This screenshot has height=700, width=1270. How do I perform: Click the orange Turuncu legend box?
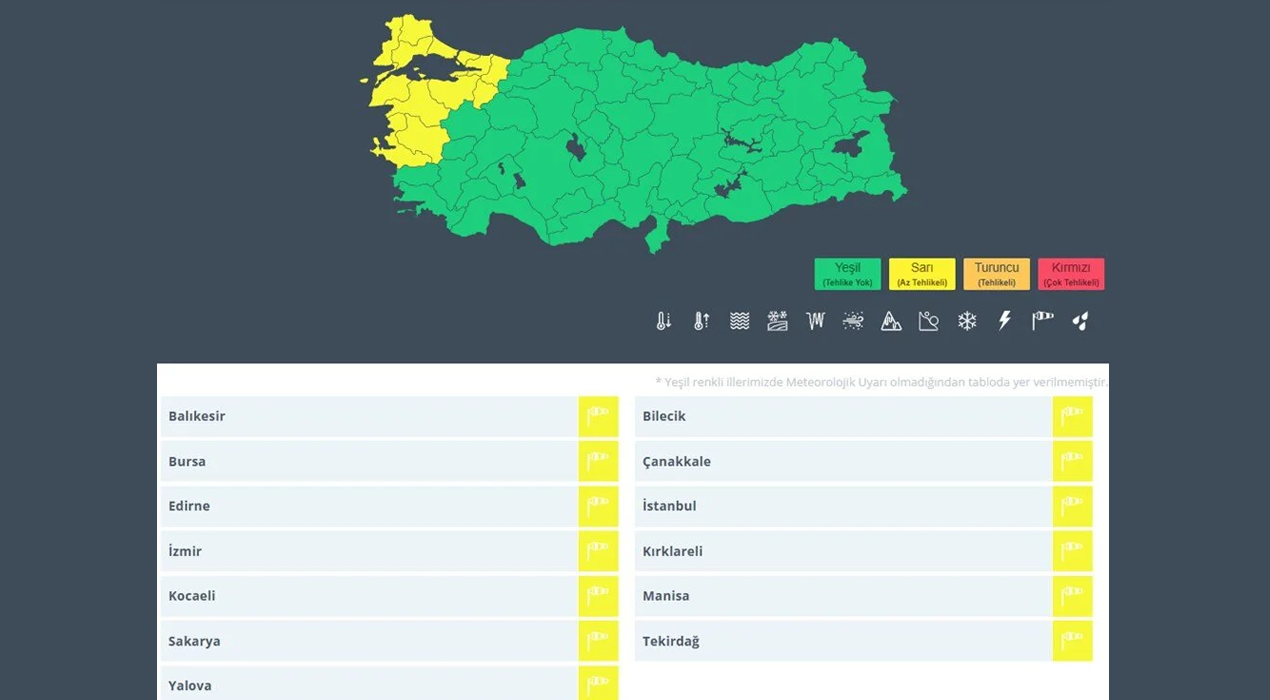click(996, 274)
